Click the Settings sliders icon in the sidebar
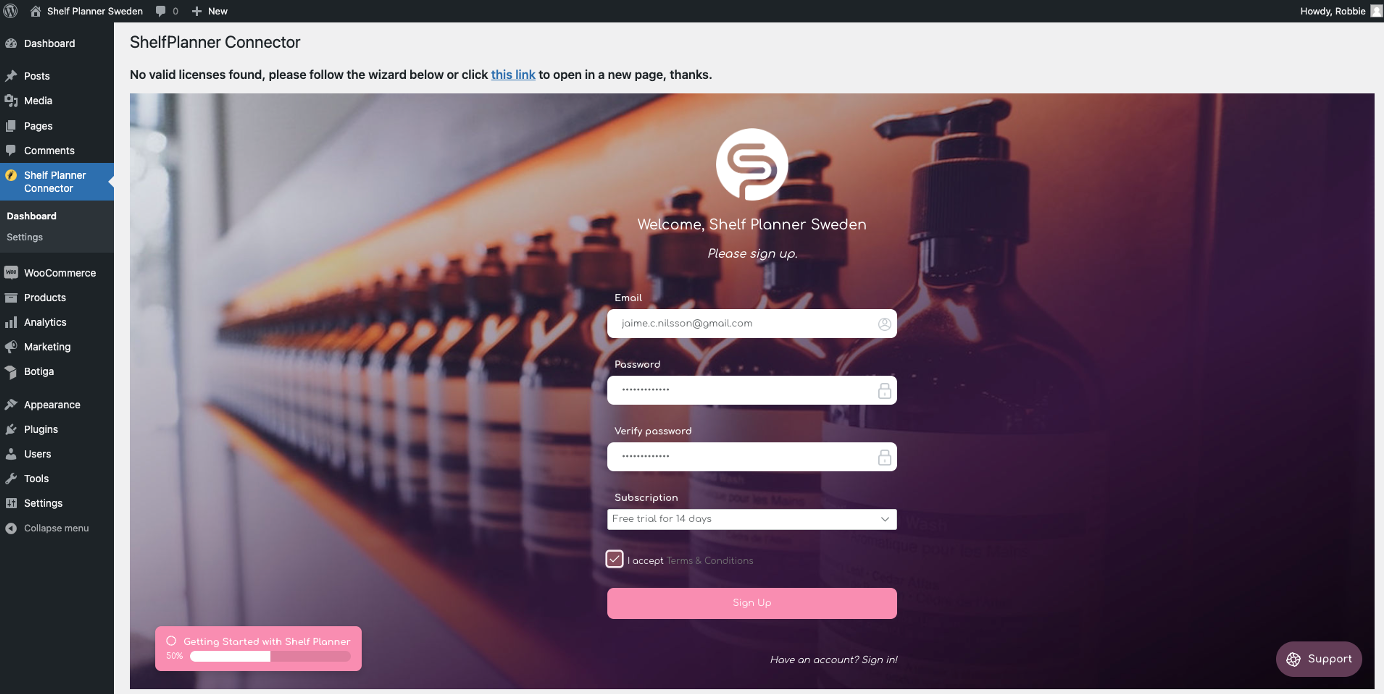 [11, 503]
